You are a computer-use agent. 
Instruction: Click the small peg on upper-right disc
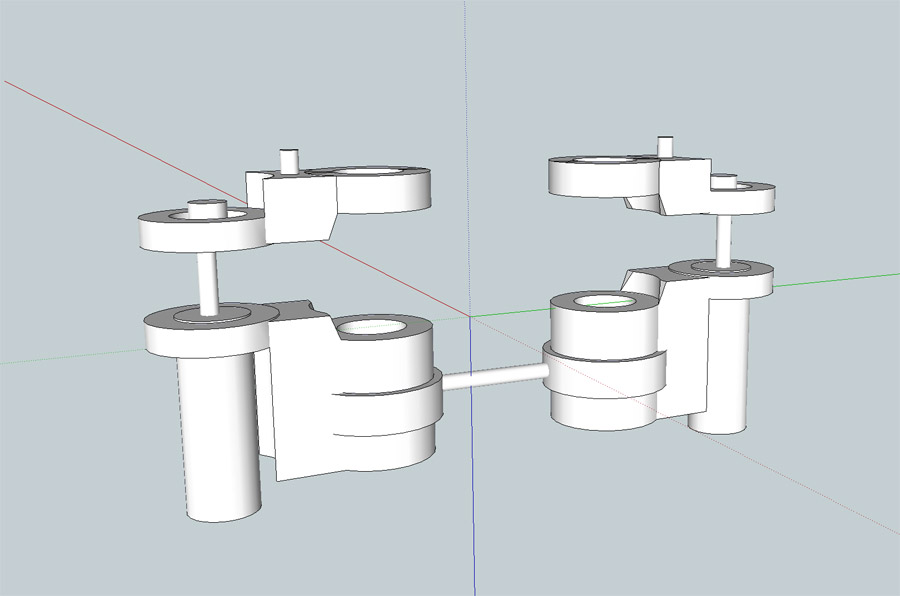coord(722,182)
